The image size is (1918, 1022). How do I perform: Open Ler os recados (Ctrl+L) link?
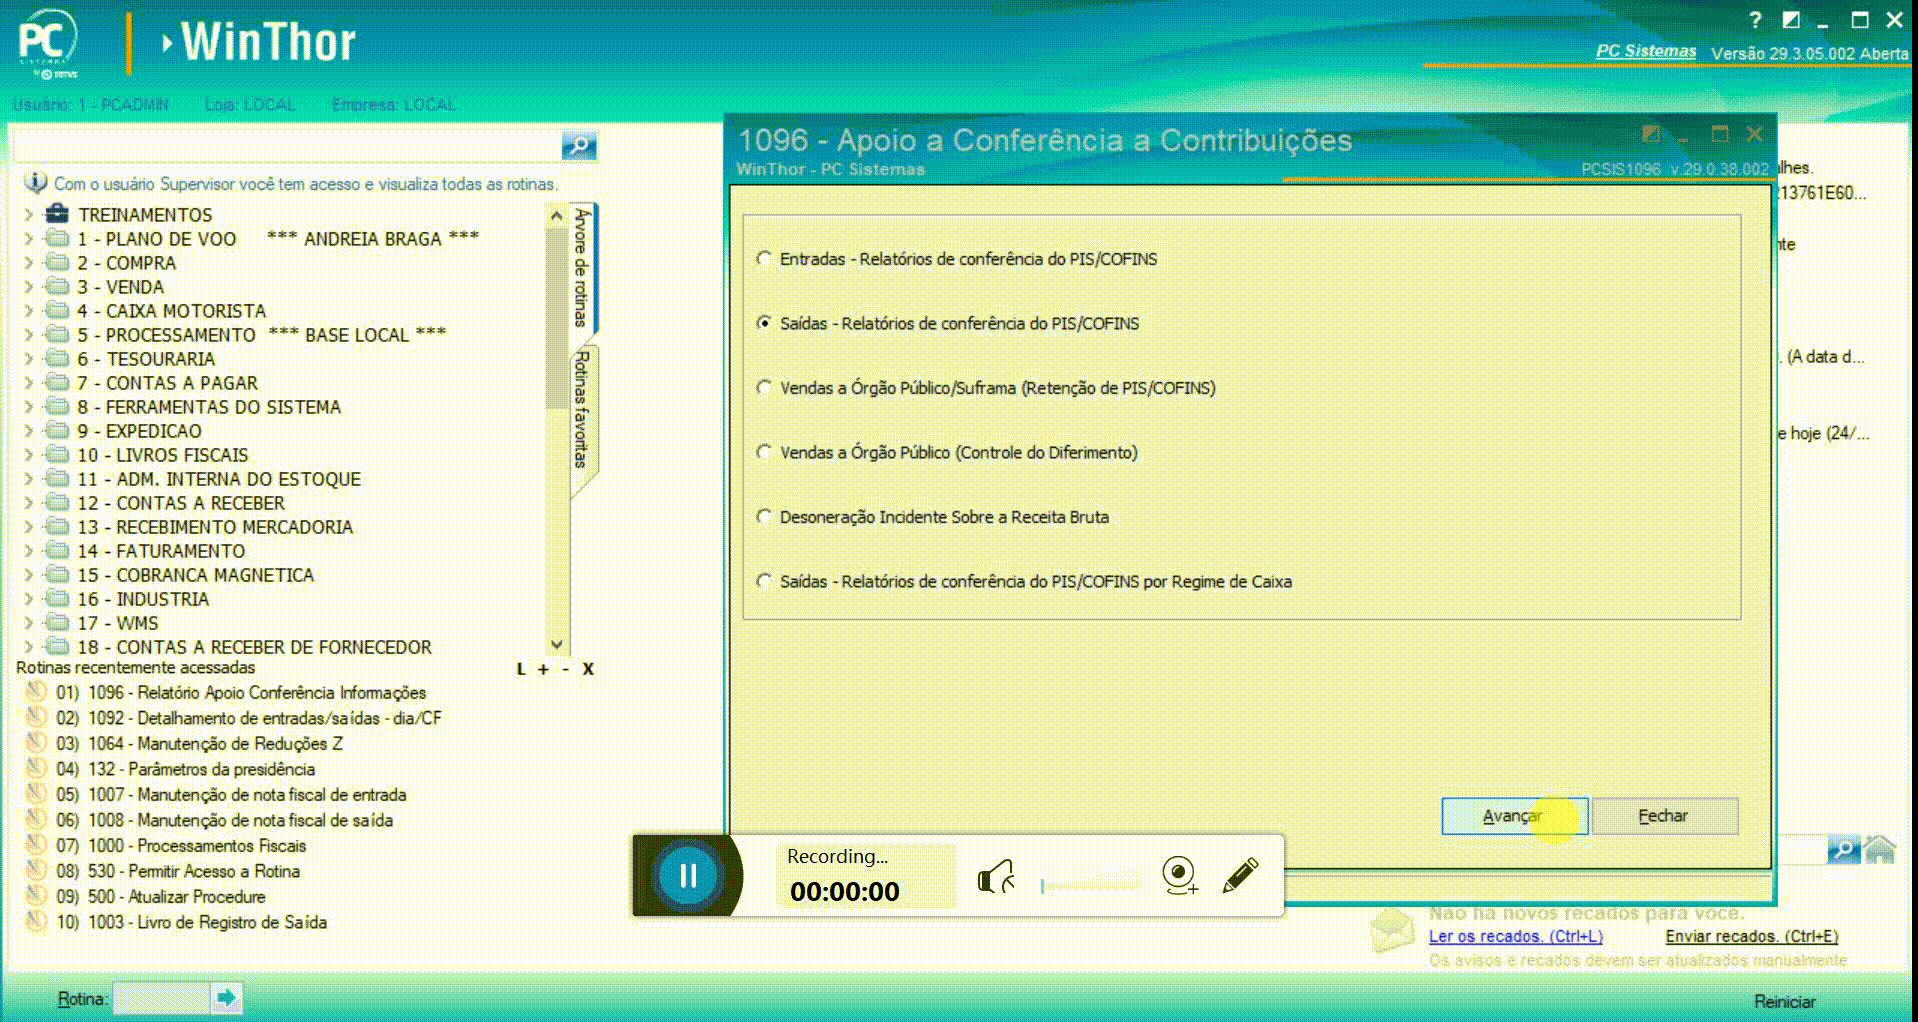[x=1515, y=936]
